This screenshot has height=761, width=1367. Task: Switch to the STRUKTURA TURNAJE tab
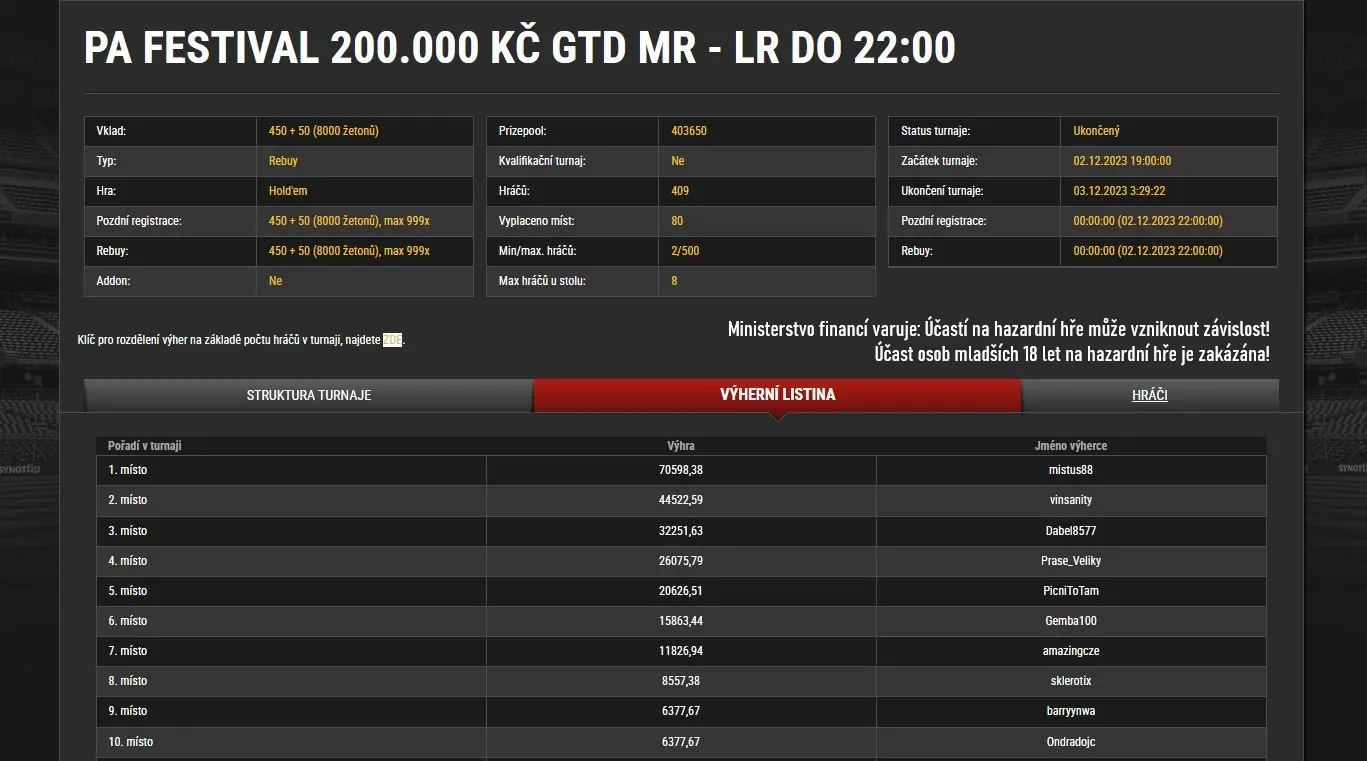tap(309, 395)
